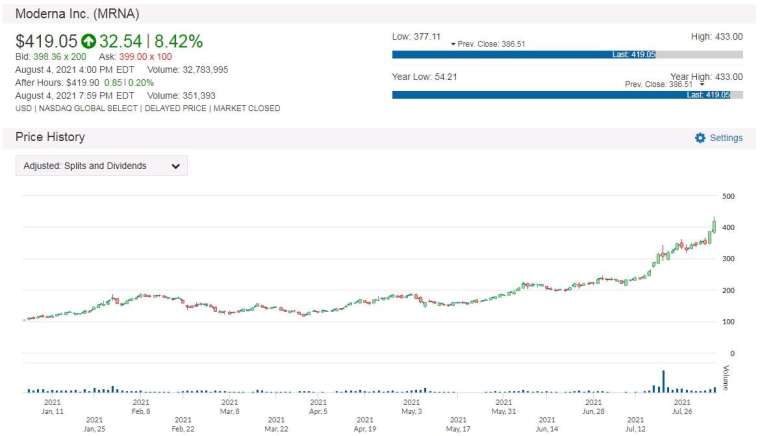Click the Year Low: 54.21 label
This screenshot has width=760, height=436.
pyautogui.click(x=424, y=77)
